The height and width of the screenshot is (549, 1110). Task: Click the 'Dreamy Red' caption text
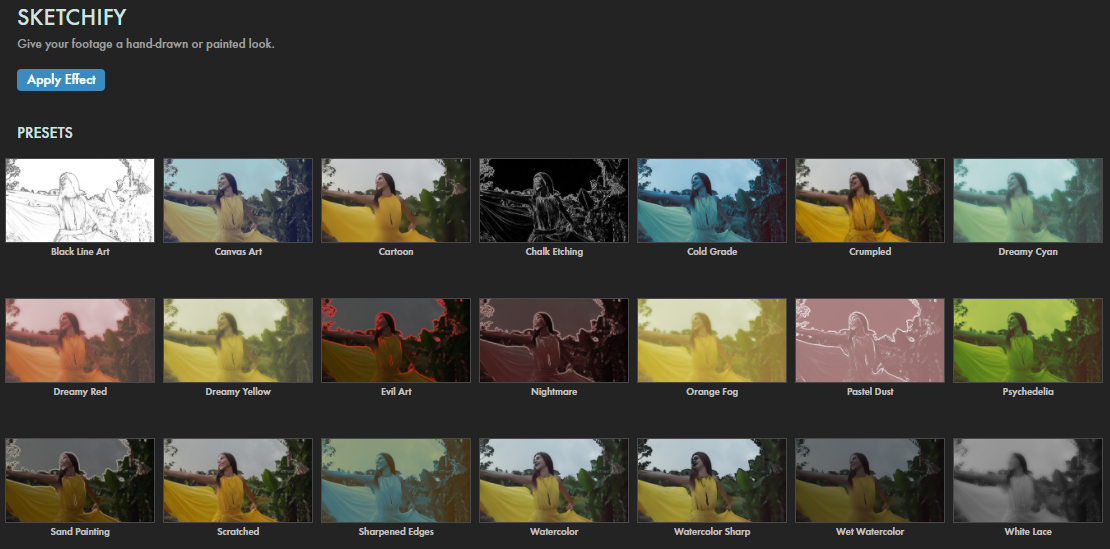80,392
